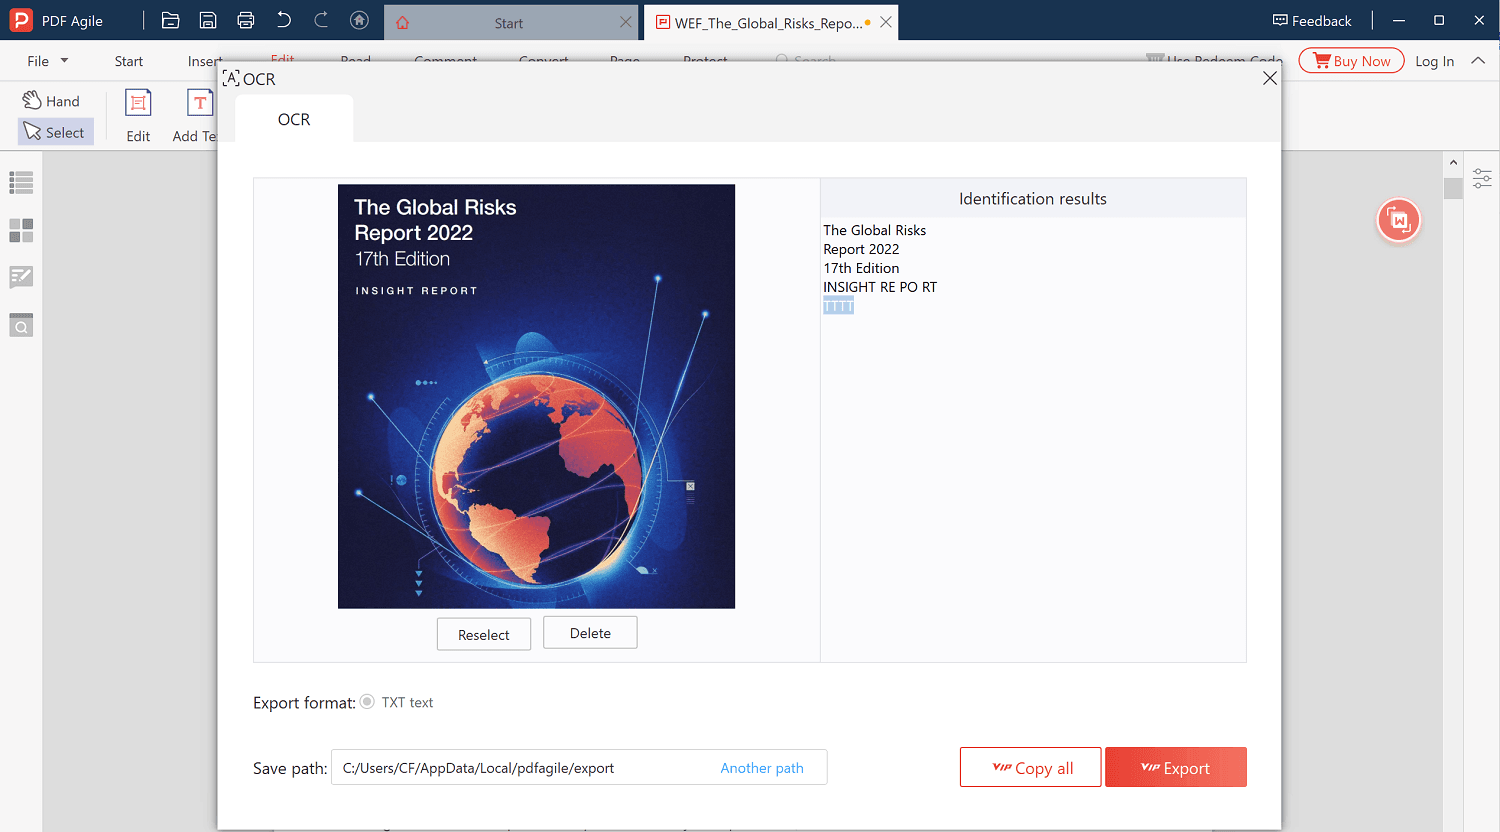Switch to the Start document tab

coord(511,22)
